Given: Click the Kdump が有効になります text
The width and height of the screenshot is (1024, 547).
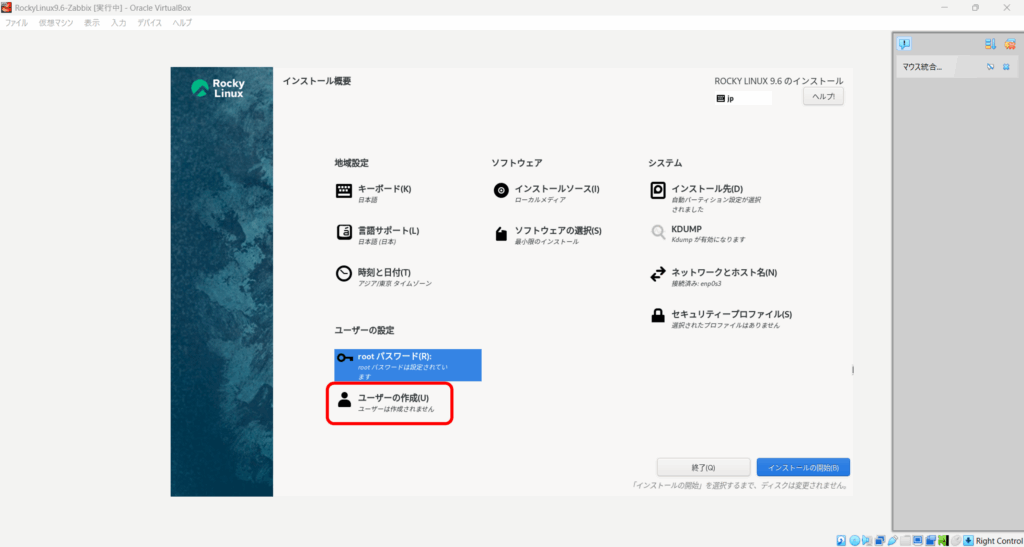Looking at the screenshot, I should coord(709,240).
